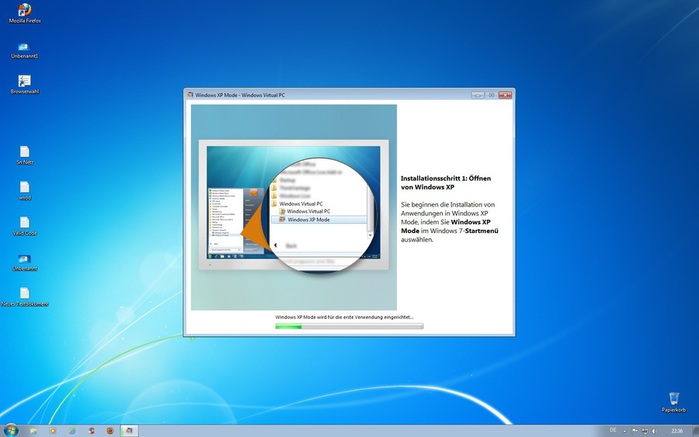Open the Browserwahl desktop shortcut

coord(25,85)
